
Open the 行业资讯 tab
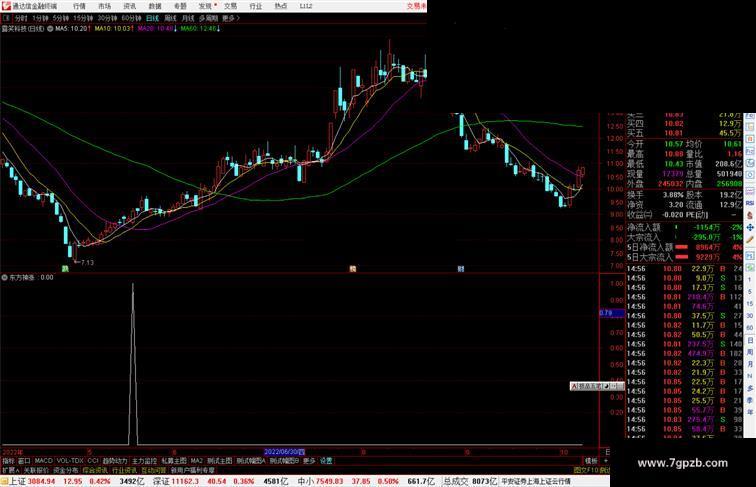point(124,470)
